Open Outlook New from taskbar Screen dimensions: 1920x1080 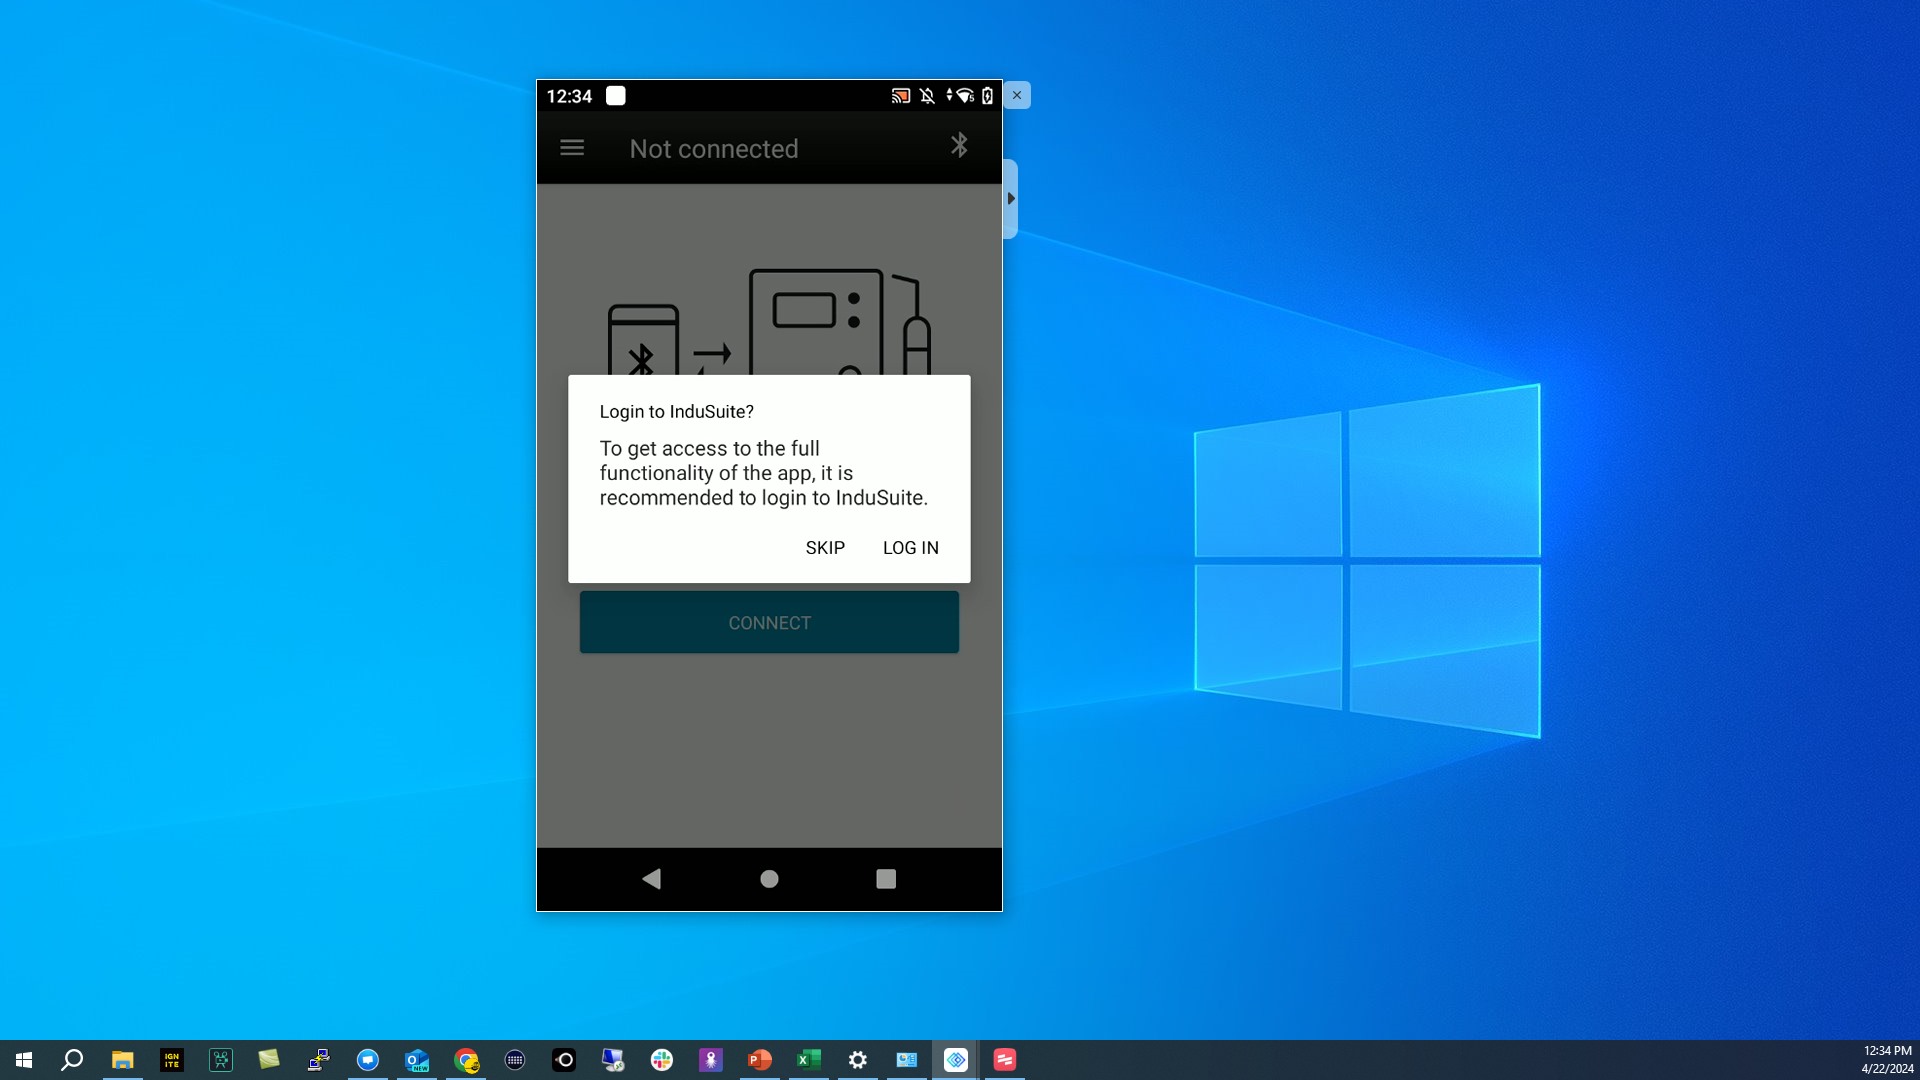[x=417, y=1060]
